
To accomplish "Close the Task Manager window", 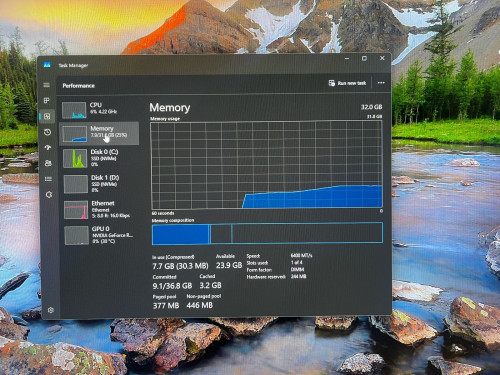I will [x=382, y=58].
